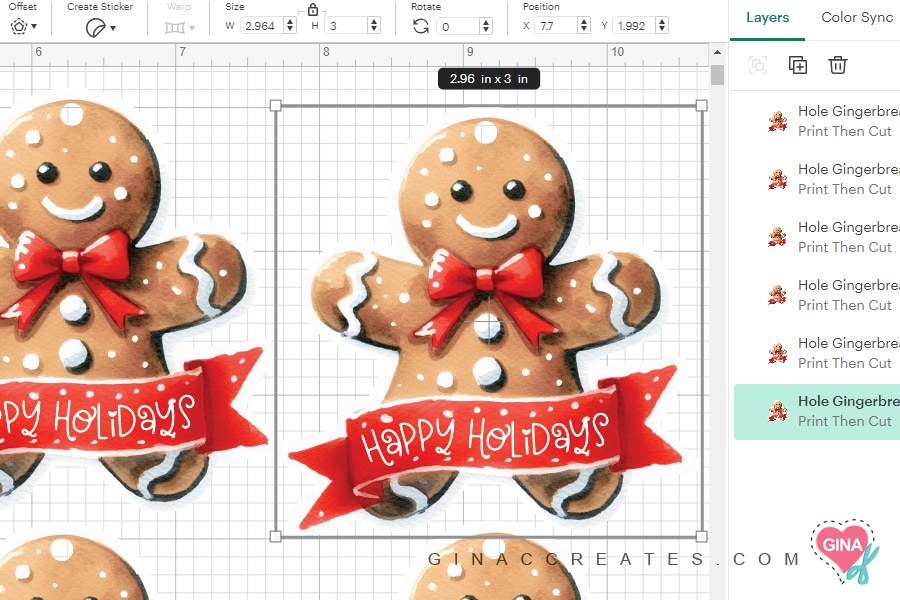Increase the width using the W stepper up arrow
The width and height of the screenshot is (900, 600).
290,20
